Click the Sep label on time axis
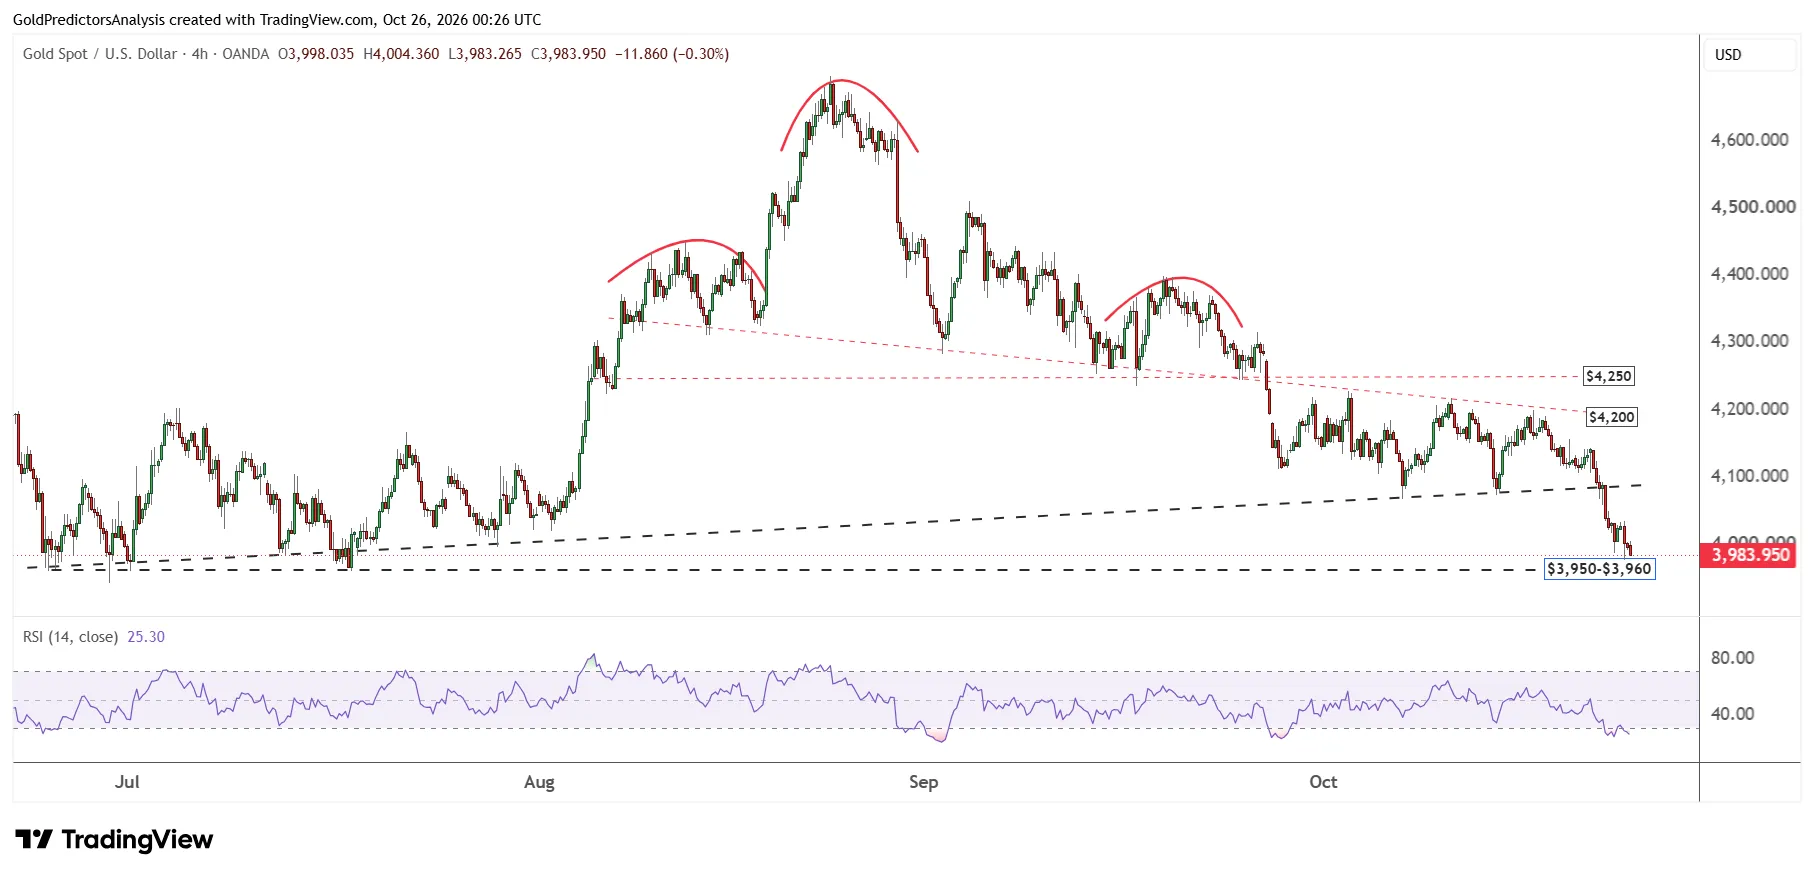The image size is (1814, 877). (x=923, y=782)
